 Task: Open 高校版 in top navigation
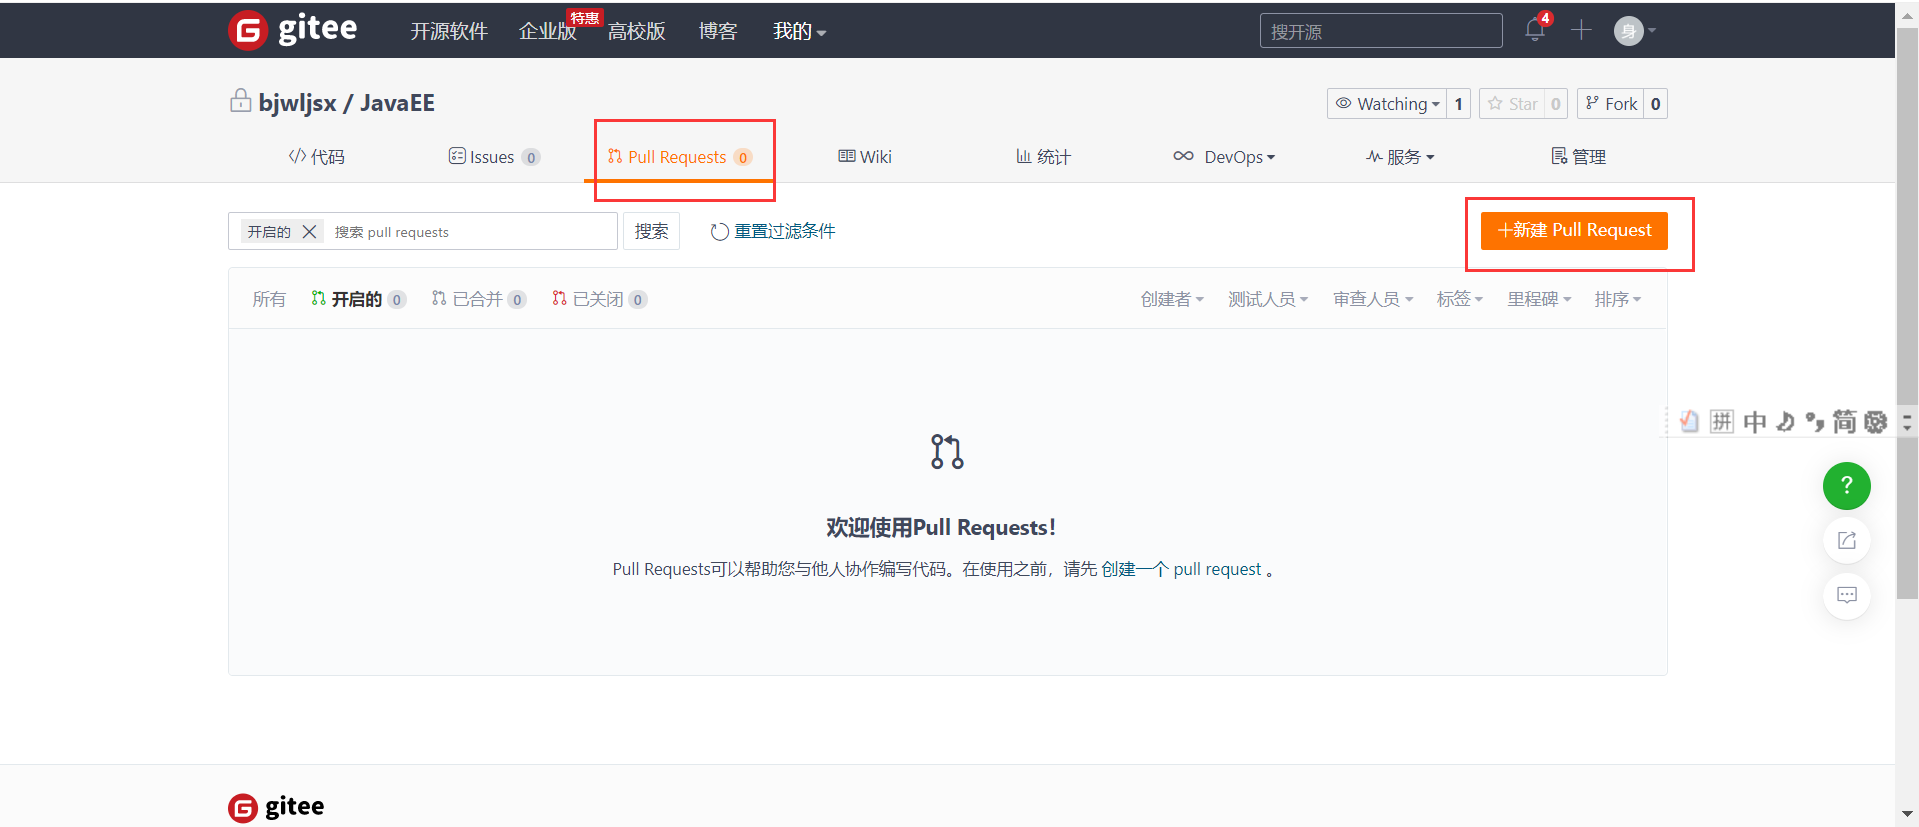pos(636,32)
